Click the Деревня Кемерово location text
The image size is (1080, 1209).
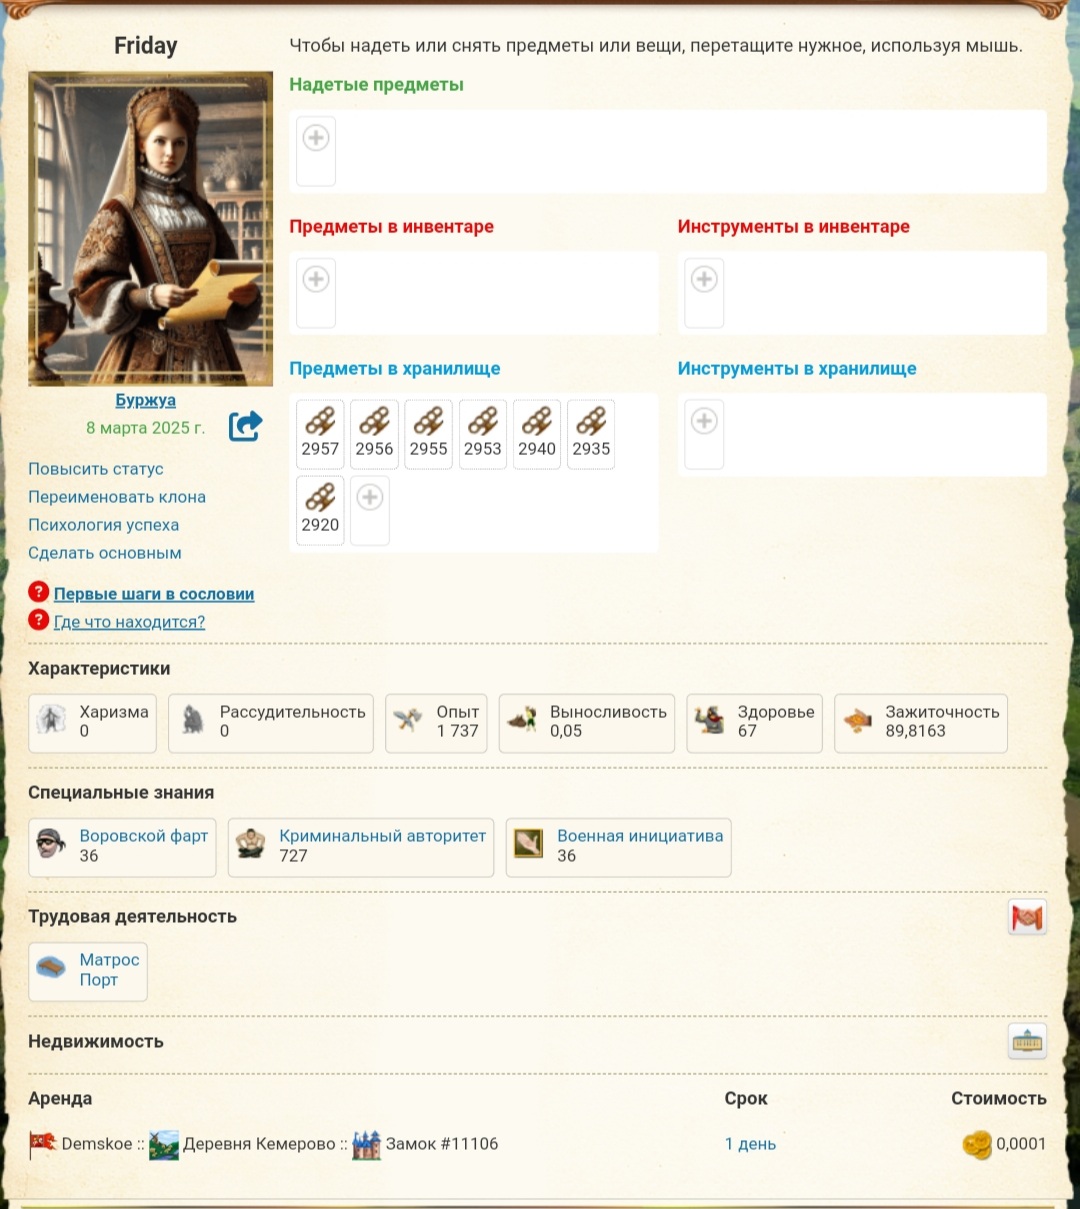(259, 1144)
